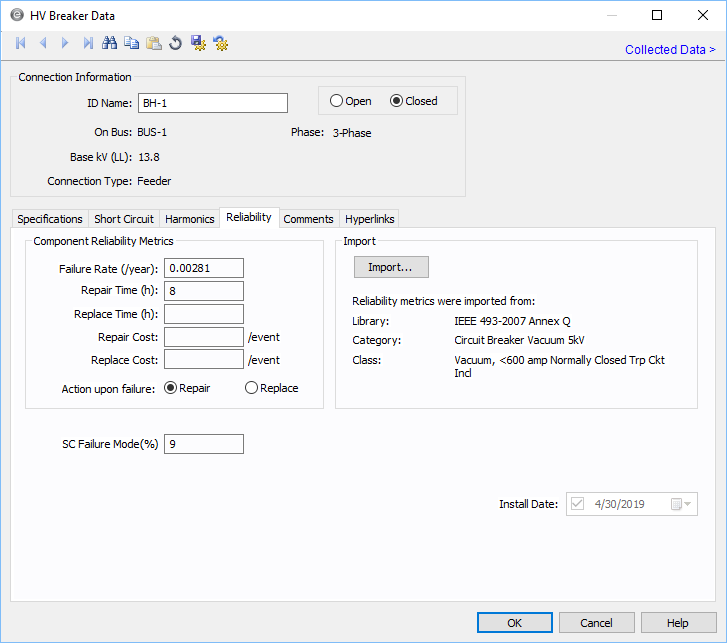Click the Import... button
This screenshot has width=727, height=643.
click(x=391, y=267)
